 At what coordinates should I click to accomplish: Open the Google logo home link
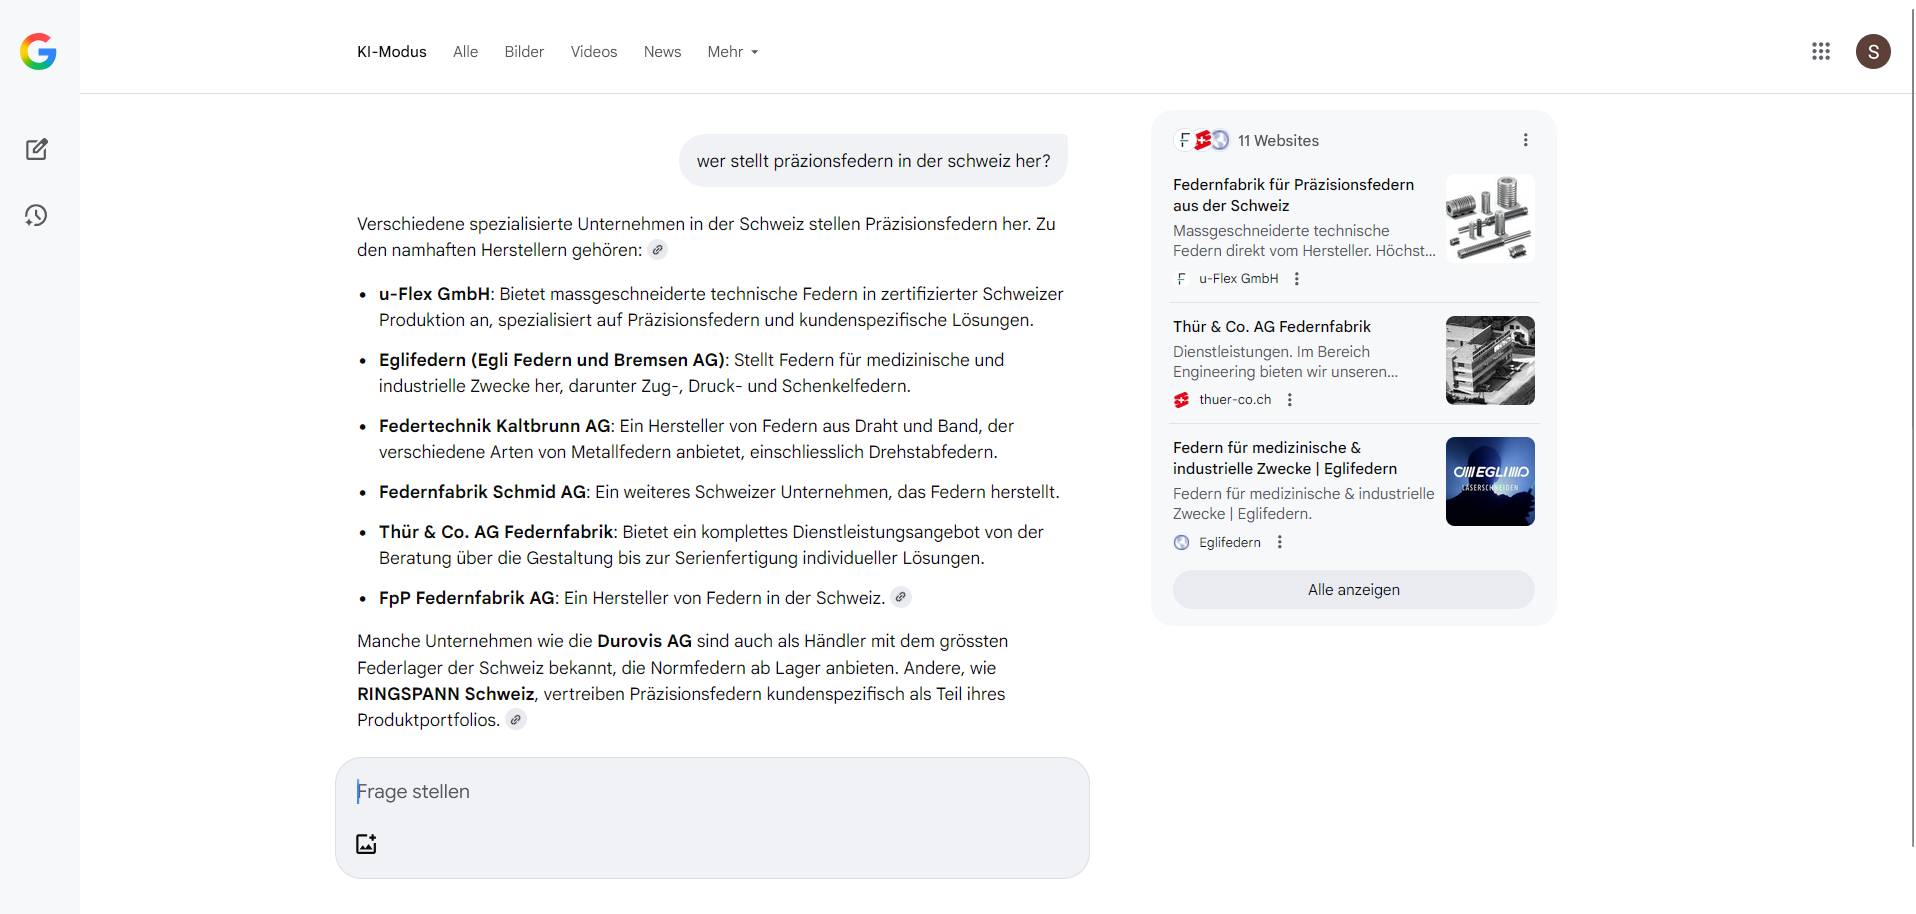tap(38, 51)
